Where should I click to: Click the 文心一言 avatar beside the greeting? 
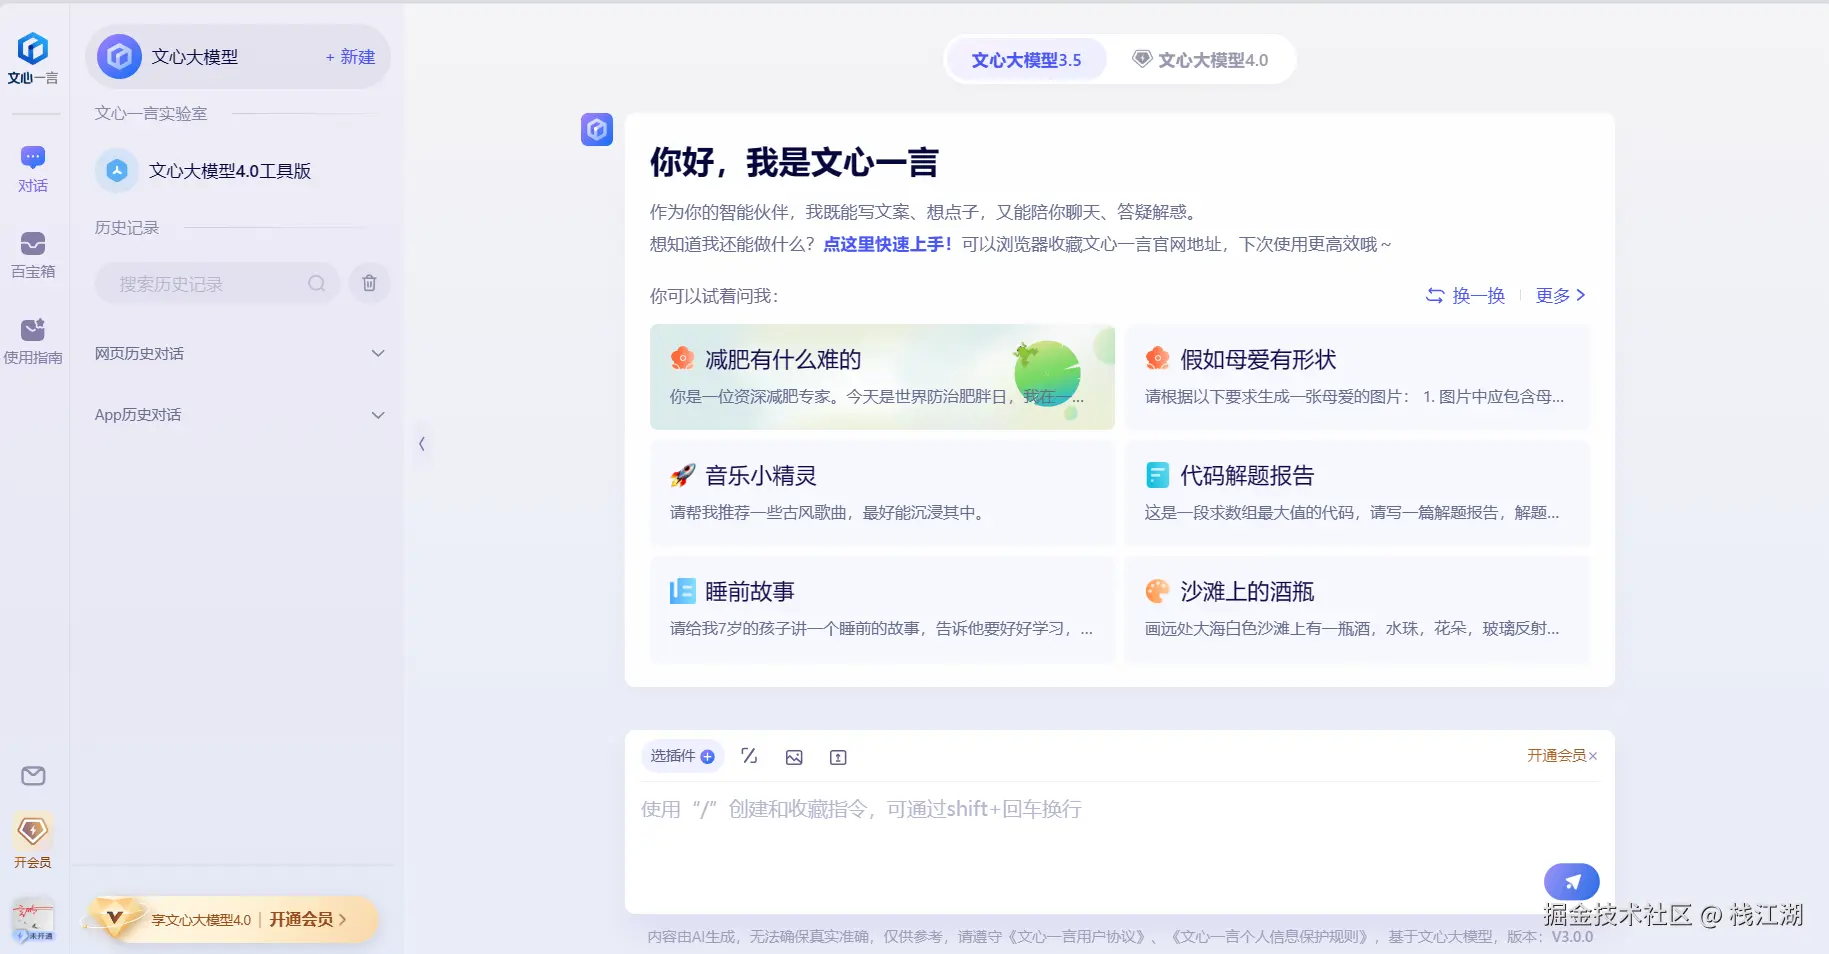click(597, 129)
